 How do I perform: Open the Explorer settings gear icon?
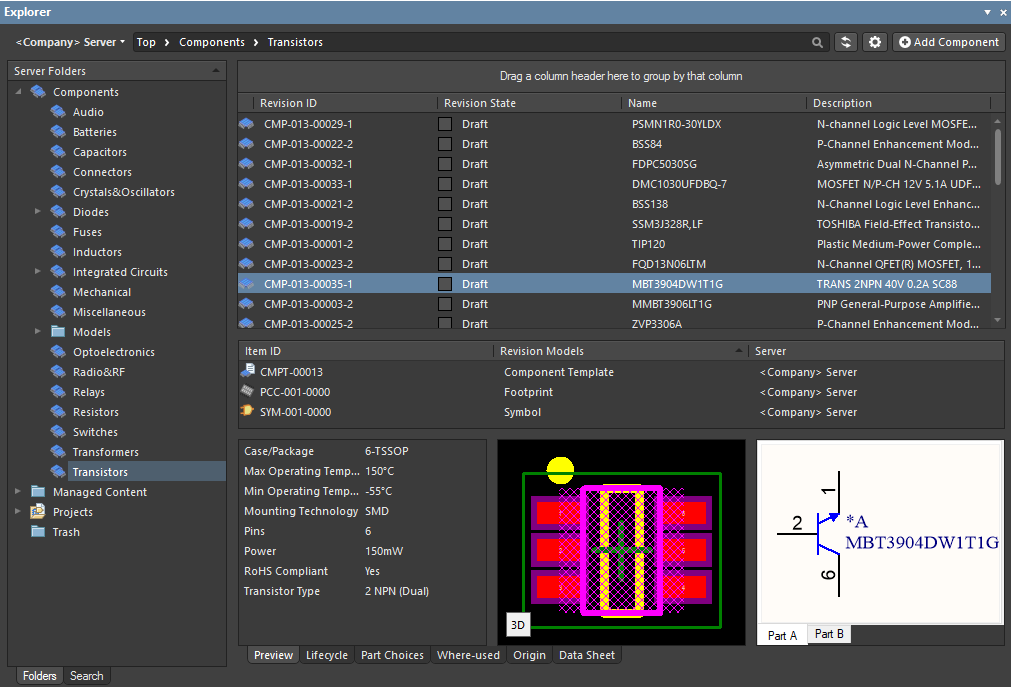click(874, 42)
